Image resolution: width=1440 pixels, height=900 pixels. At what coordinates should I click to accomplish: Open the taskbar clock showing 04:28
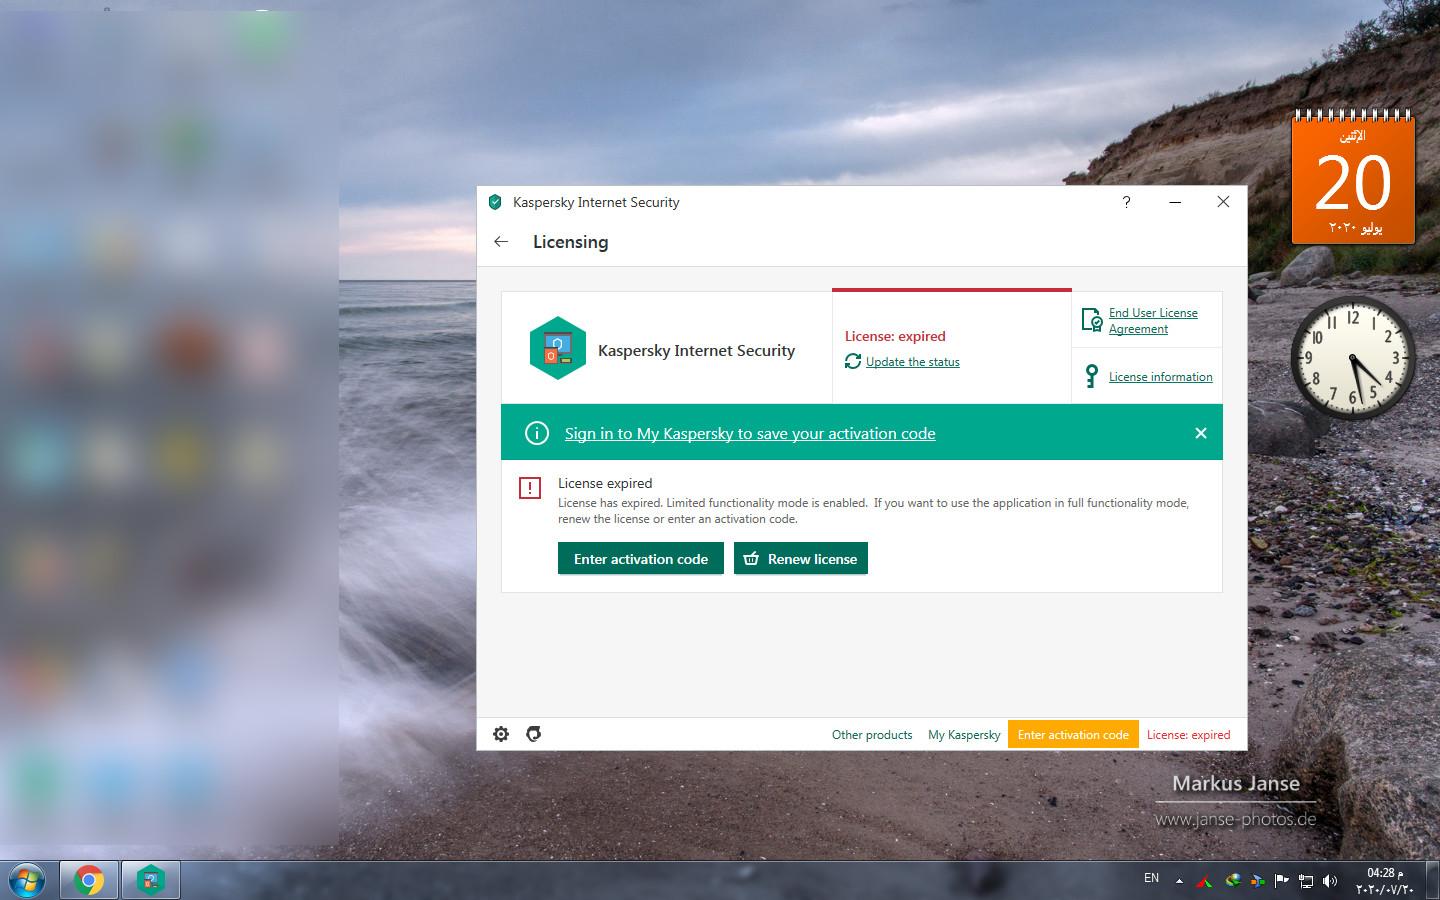coord(1385,881)
